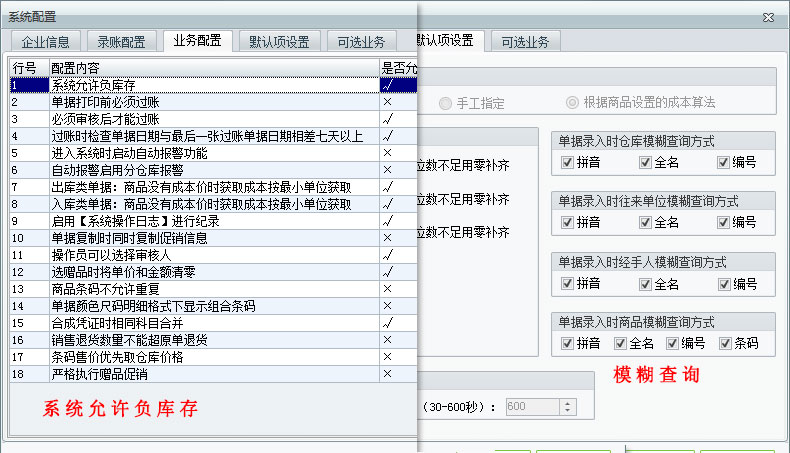Toggle 拼音 under 经手人模糊查询方式
Image resolution: width=790 pixels, height=453 pixels.
tap(567, 284)
